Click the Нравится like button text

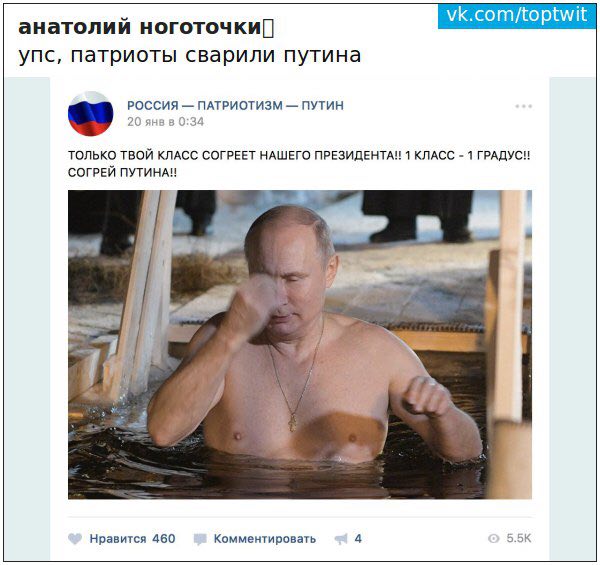click(x=118, y=539)
